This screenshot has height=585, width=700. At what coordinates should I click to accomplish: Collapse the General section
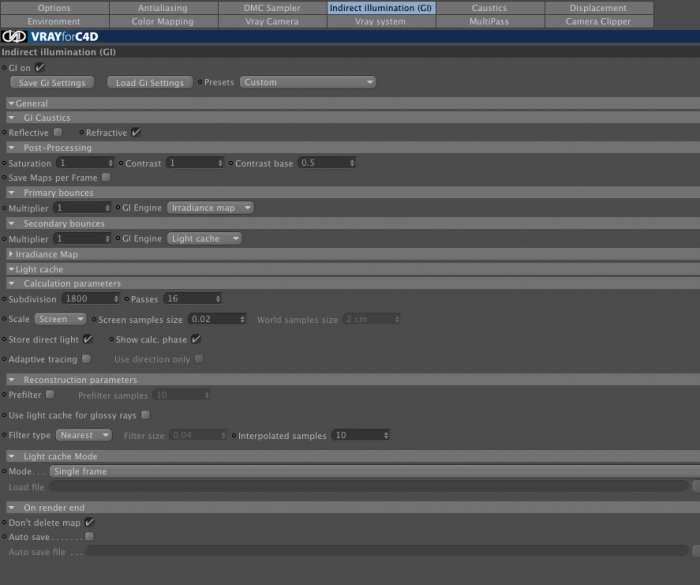[12, 104]
